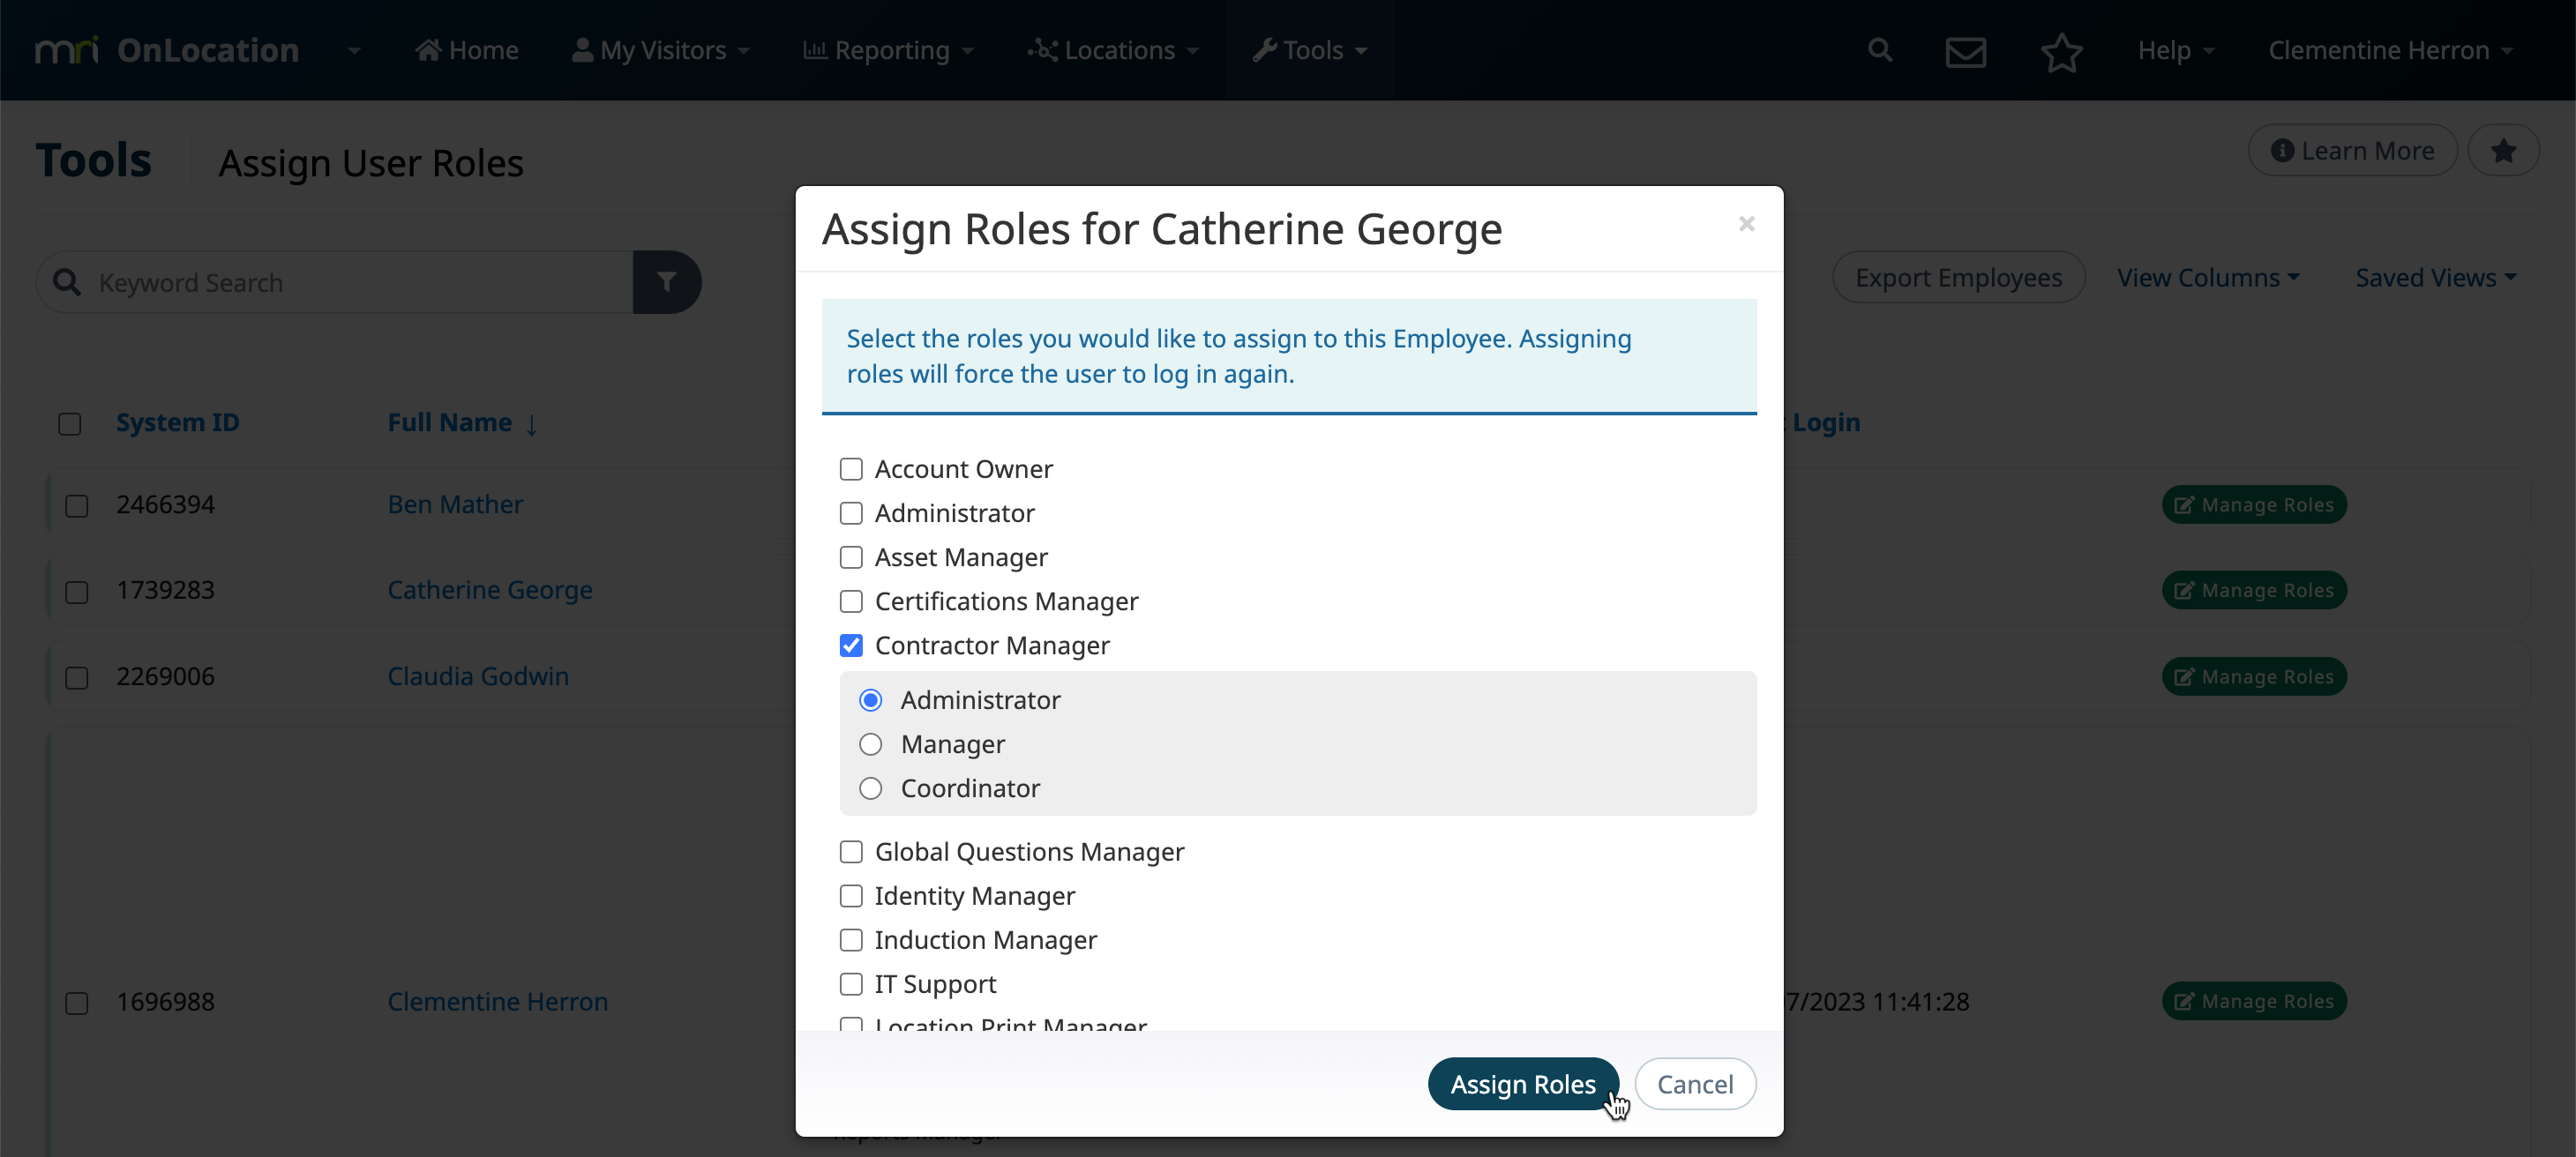Select the Clementine Herron row checkbox

(77, 1003)
